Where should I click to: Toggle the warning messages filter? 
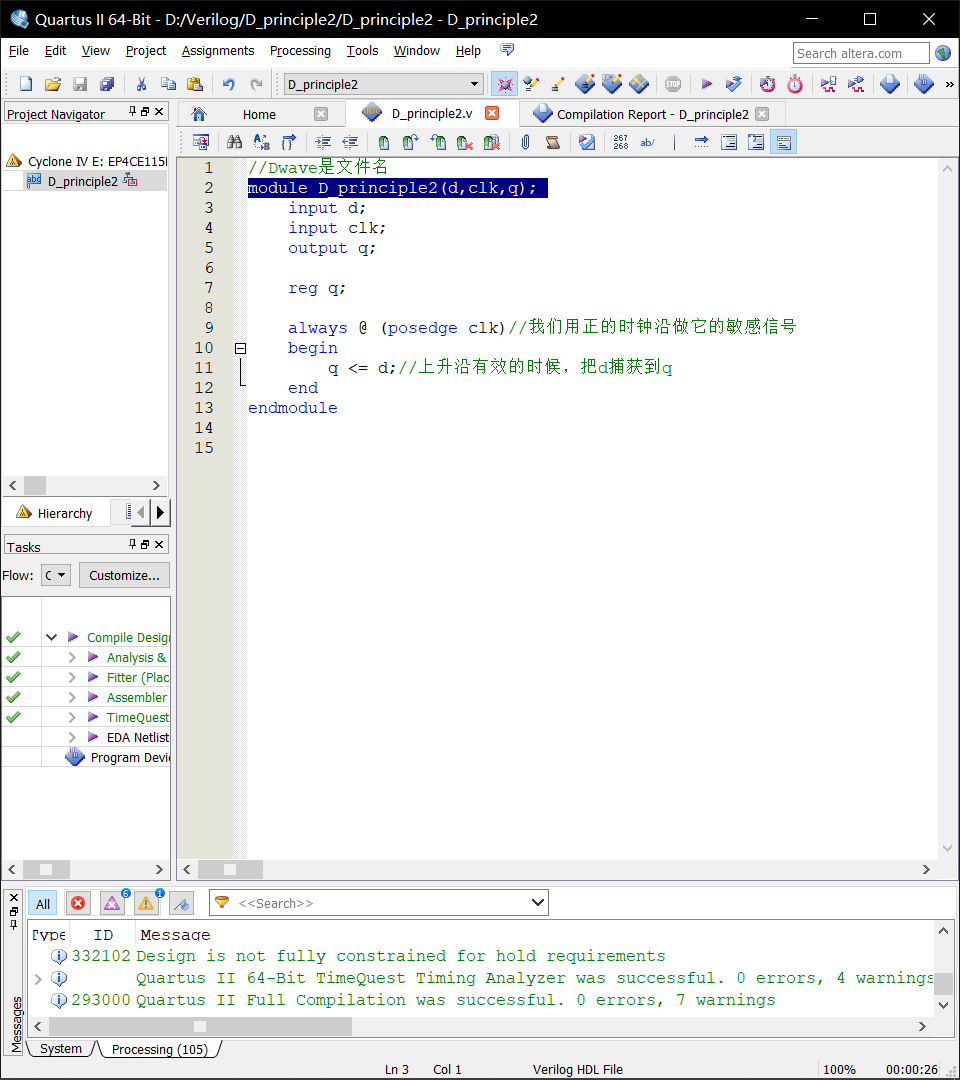[x=146, y=903]
